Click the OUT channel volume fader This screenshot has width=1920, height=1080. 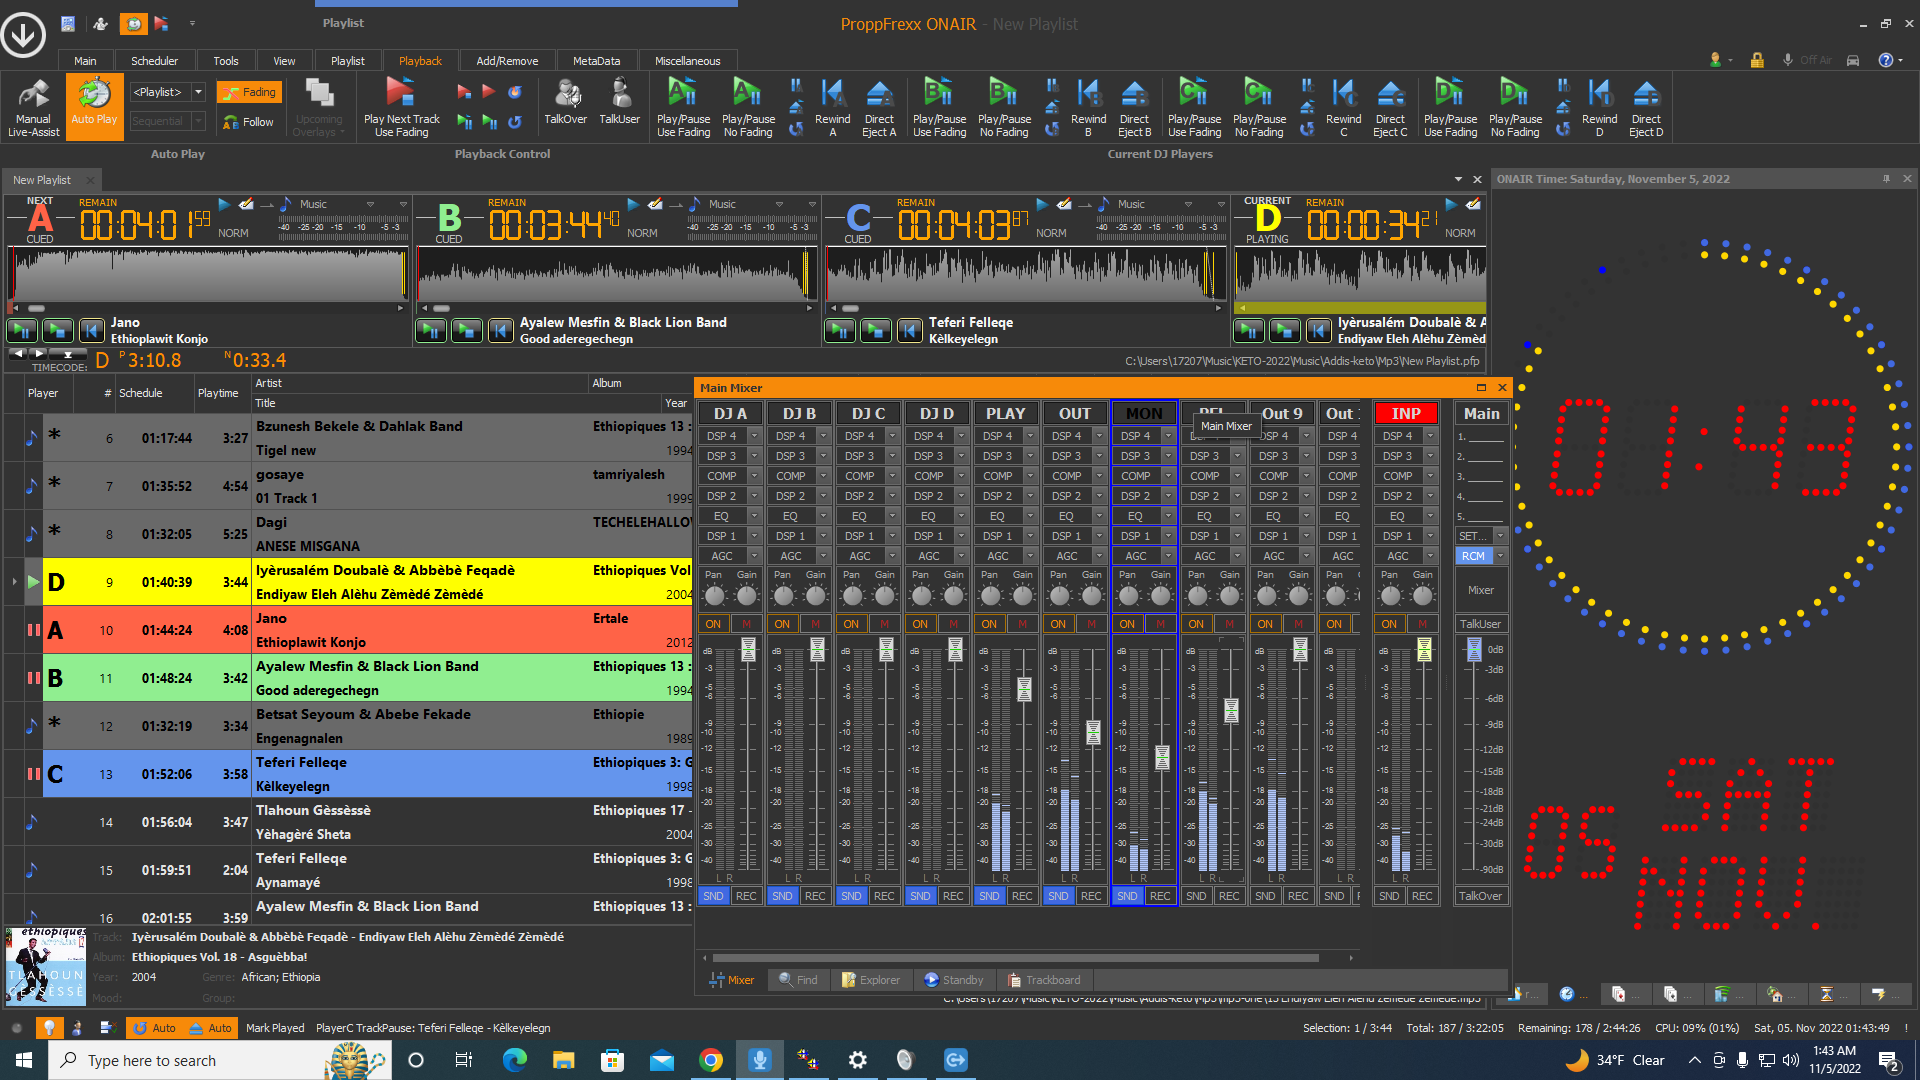(1093, 732)
